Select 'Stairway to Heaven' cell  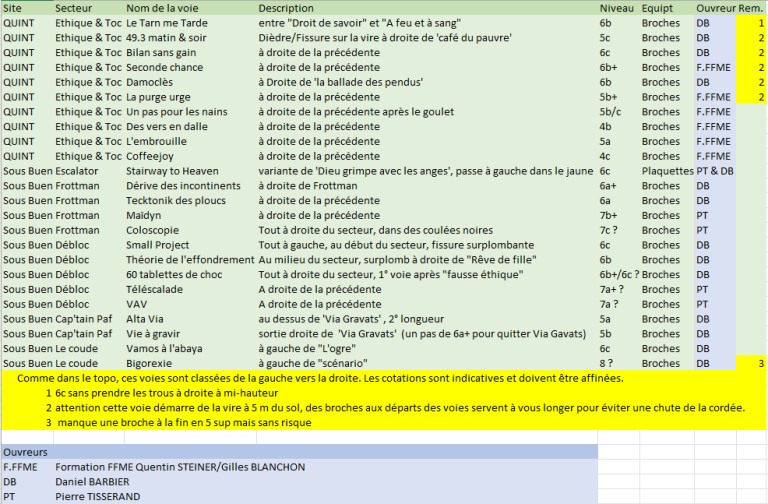[191, 171]
